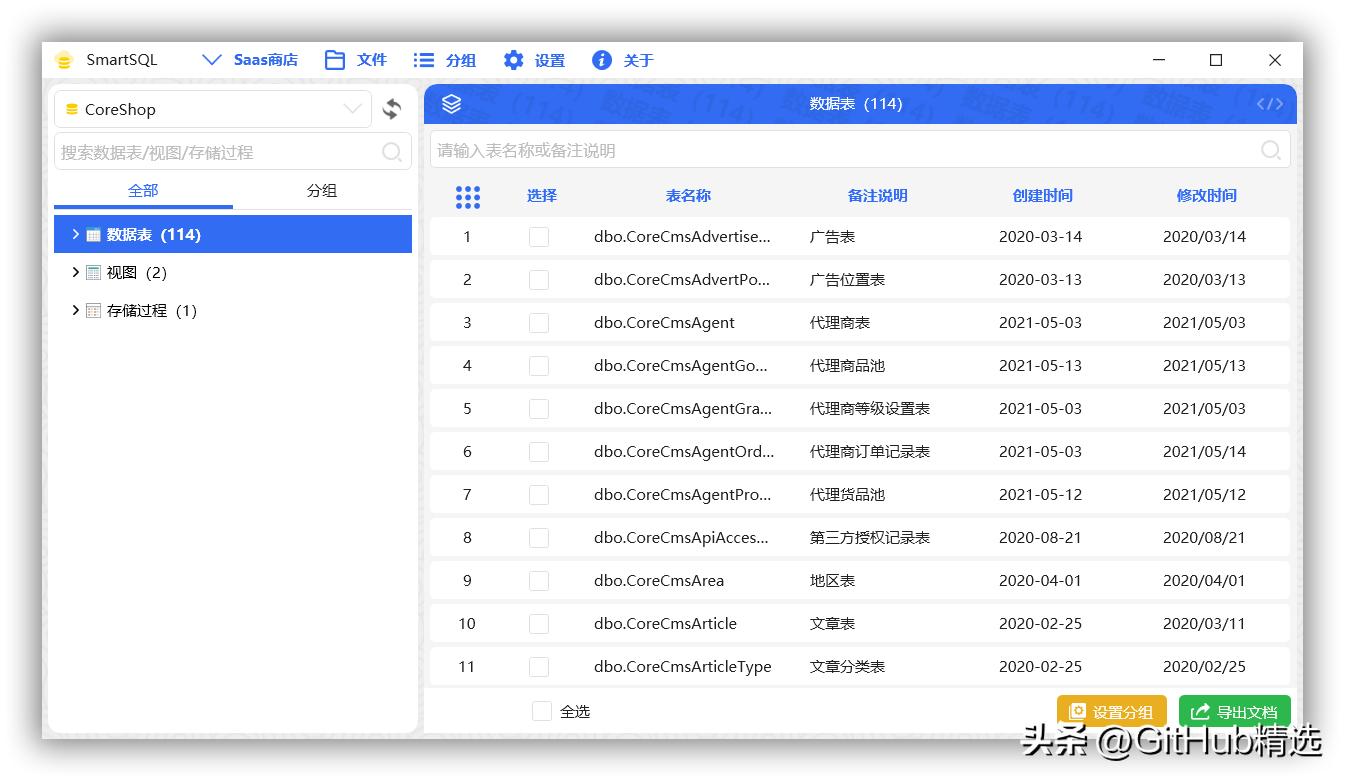Click the 关于 info icon in toolbar
The height and width of the screenshot is (781, 1345).
click(x=601, y=60)
